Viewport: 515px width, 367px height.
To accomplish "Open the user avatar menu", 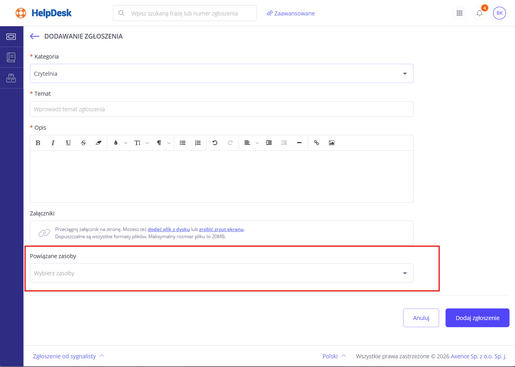I will (499, 13).
